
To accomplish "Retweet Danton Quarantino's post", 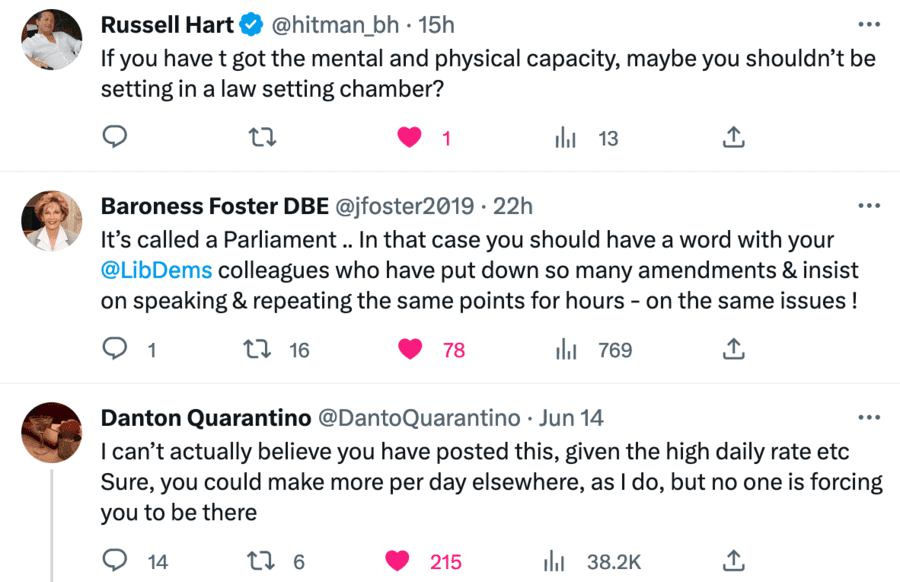I will [x=261, y=560].
